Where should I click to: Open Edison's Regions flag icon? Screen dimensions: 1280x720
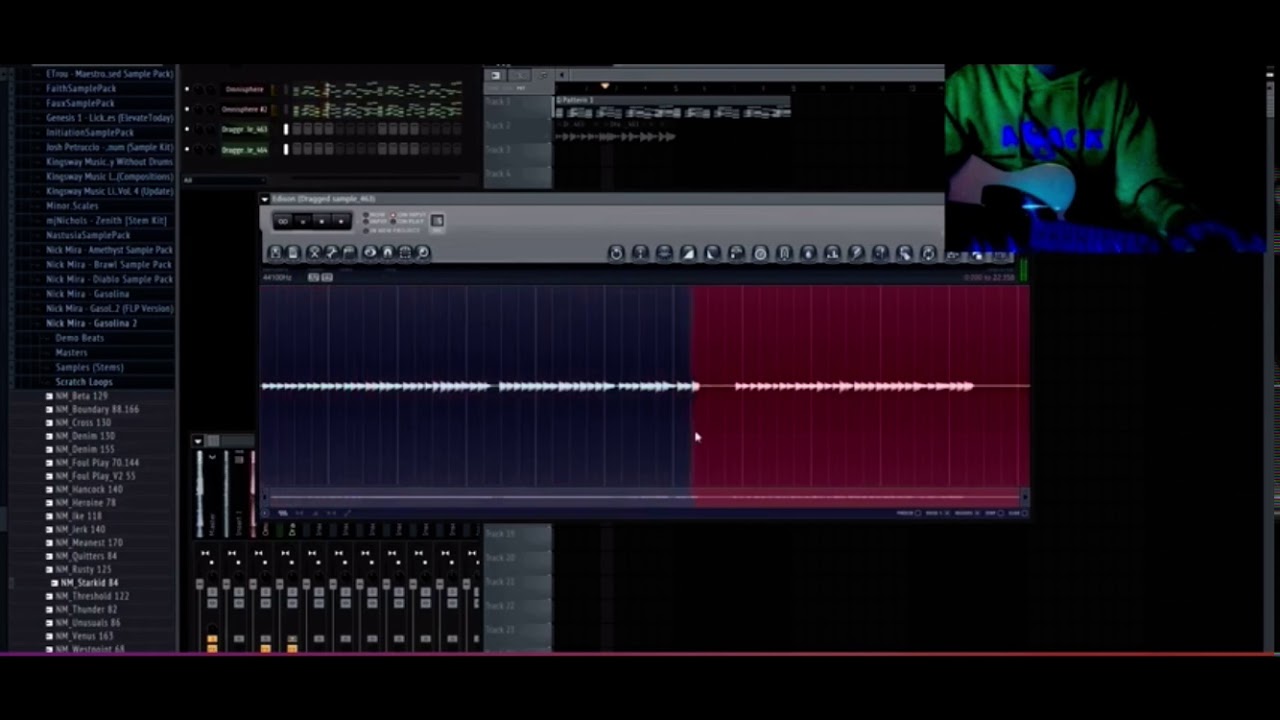pos(349,253)
